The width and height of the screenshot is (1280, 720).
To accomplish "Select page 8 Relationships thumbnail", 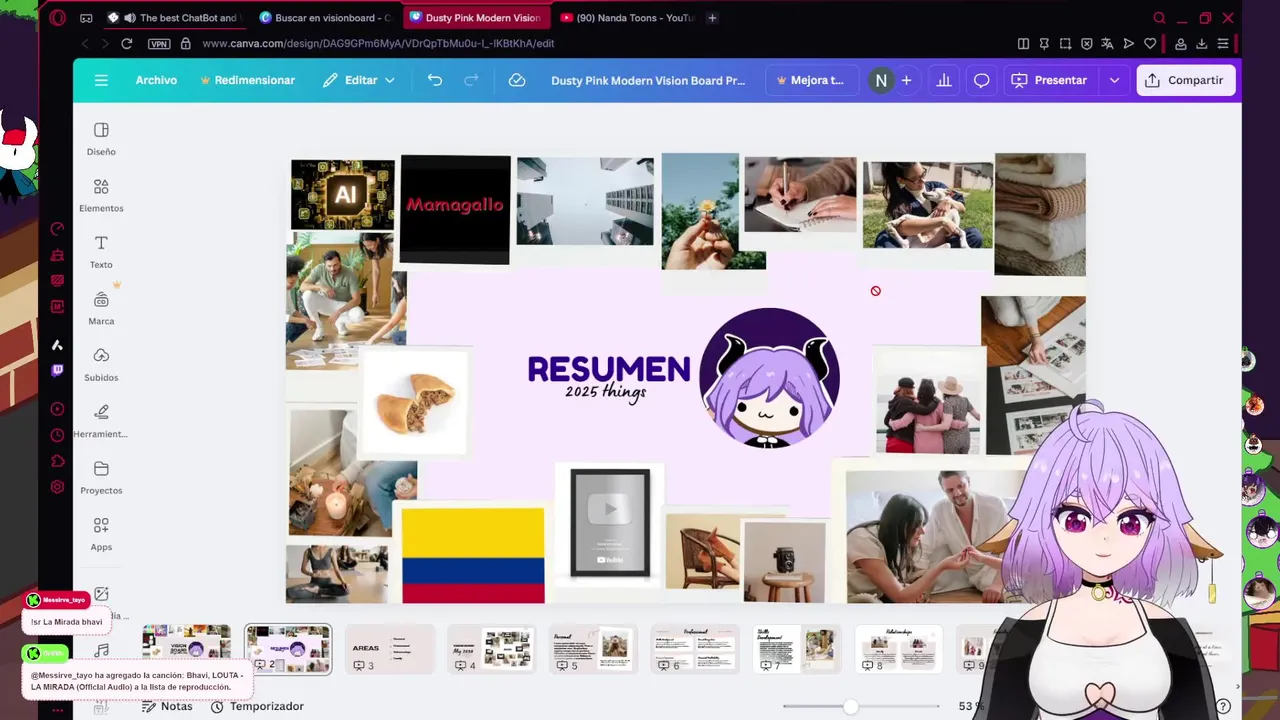I will click(899, 649).
